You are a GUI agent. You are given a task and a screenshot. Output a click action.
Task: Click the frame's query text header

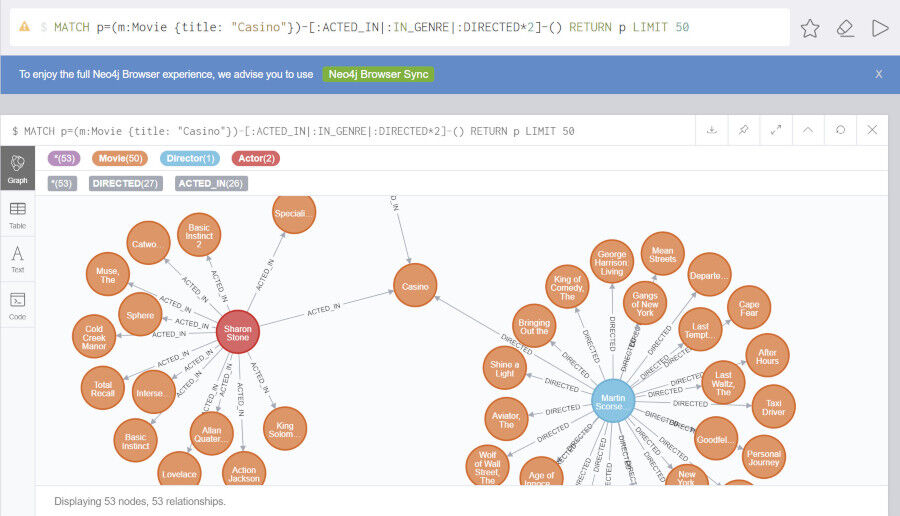click(293, 131)
